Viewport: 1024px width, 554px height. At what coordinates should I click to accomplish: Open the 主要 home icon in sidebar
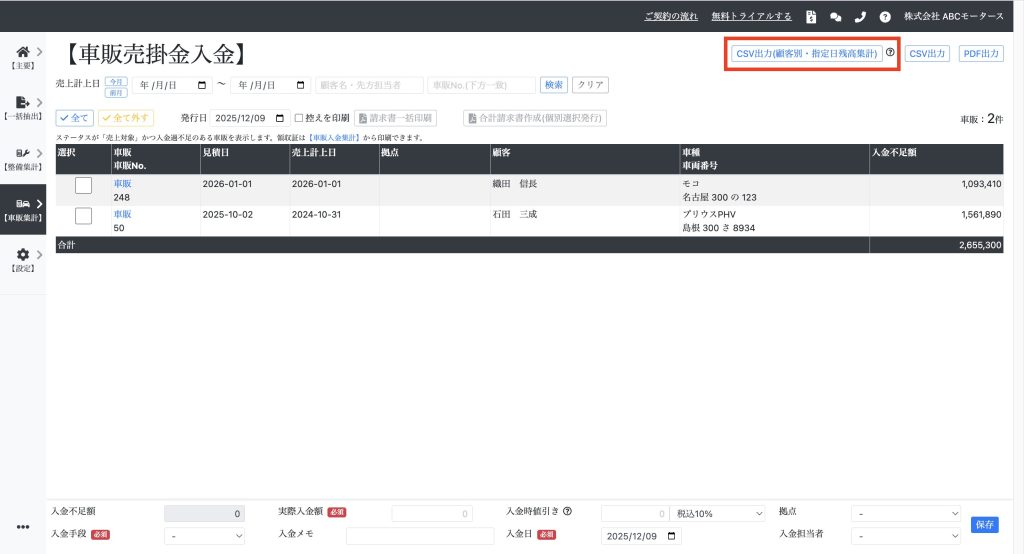point(22,52)
